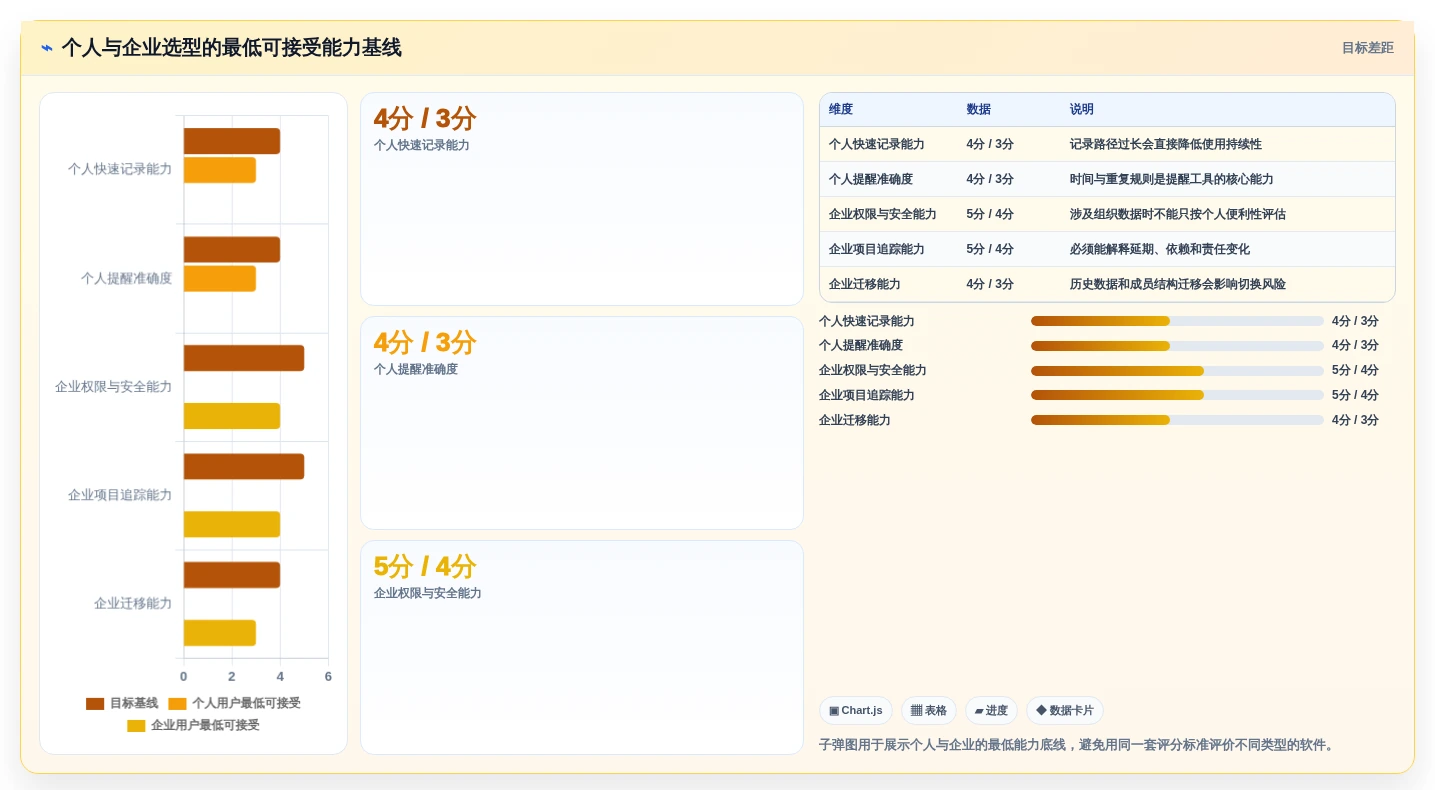This screenshot has height=790, width=1435.
Task: Click the 个人提醒准确度 table row cell
Action: (871, 179)
